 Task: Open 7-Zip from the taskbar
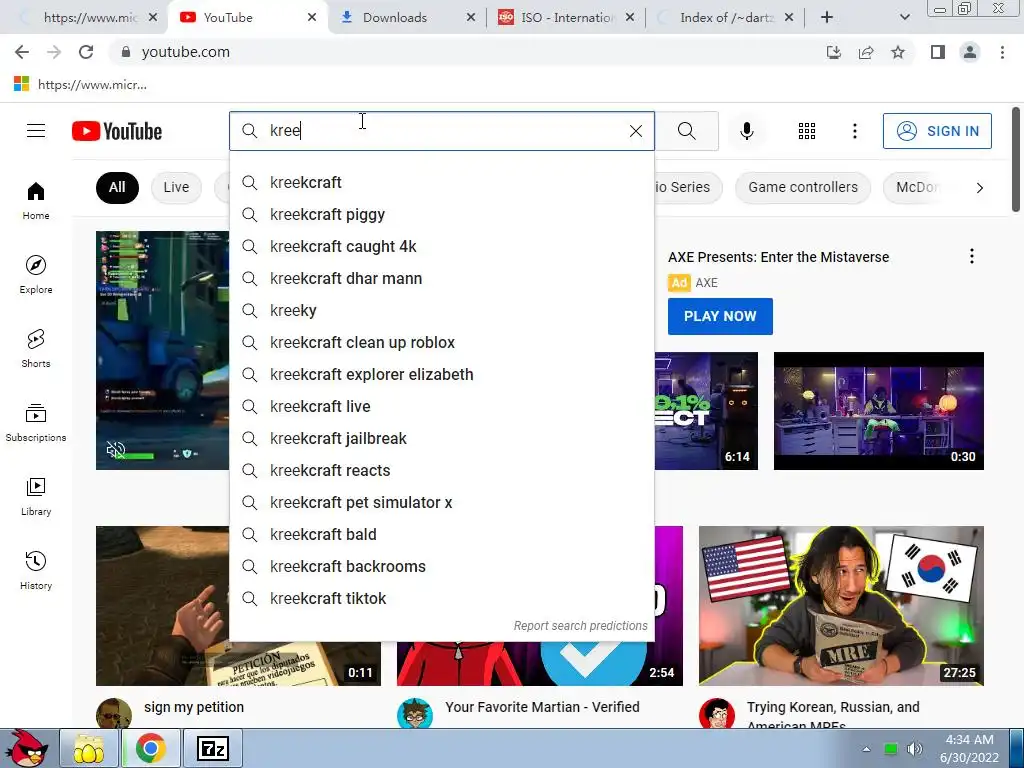[x=213, y=748]
